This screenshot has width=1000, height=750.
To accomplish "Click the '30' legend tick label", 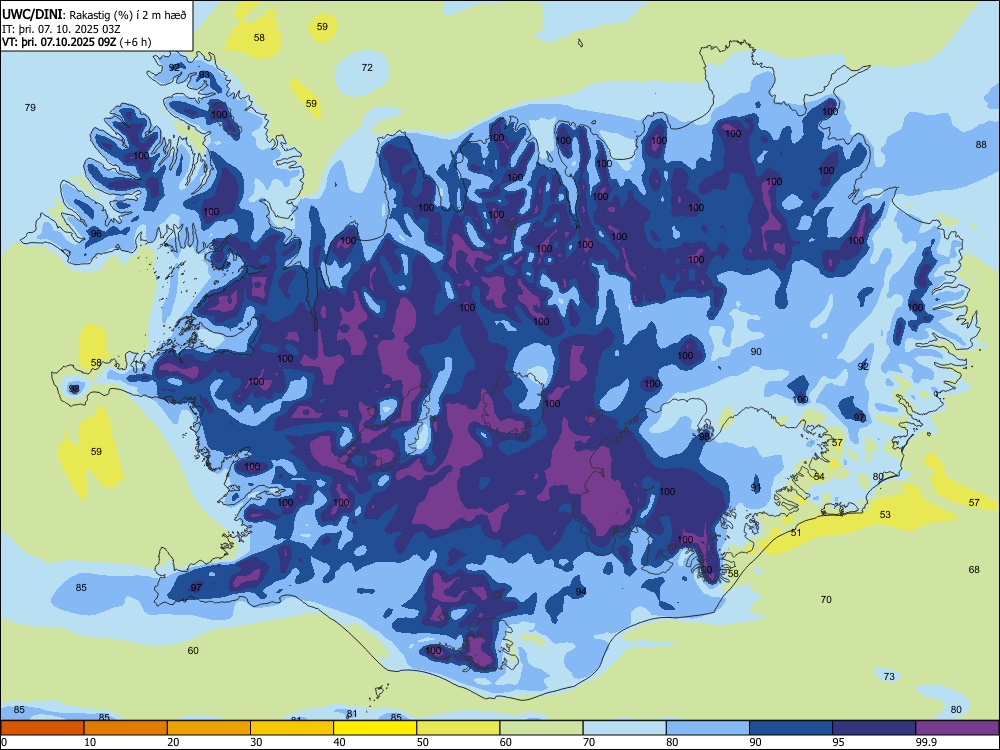I will click(x=256, y=742).
